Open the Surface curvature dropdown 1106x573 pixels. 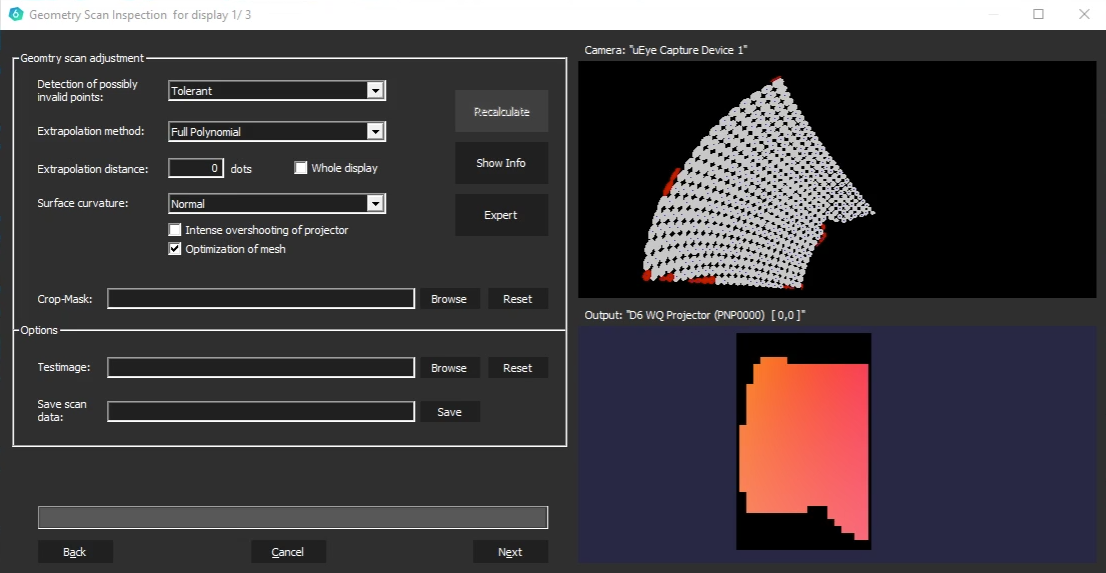375,204
